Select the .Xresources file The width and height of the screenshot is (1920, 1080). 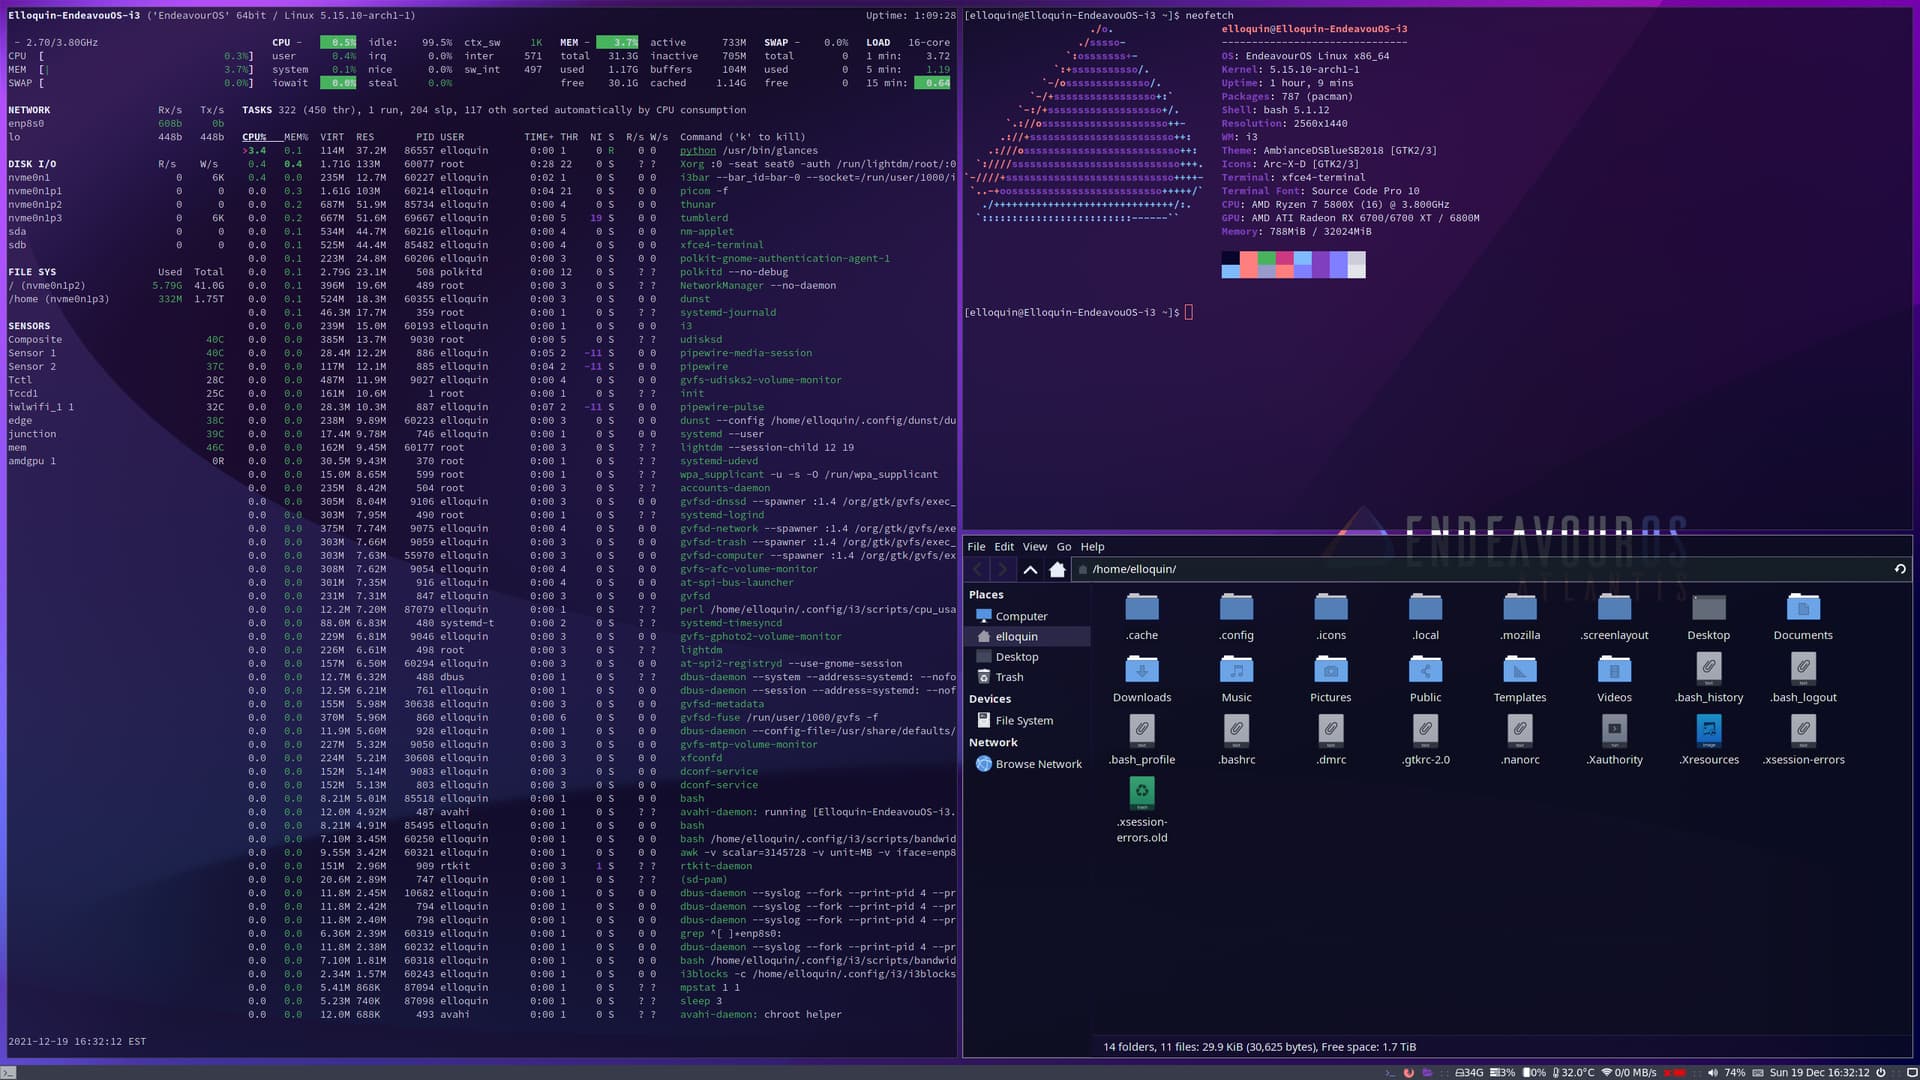[1708, 740]
